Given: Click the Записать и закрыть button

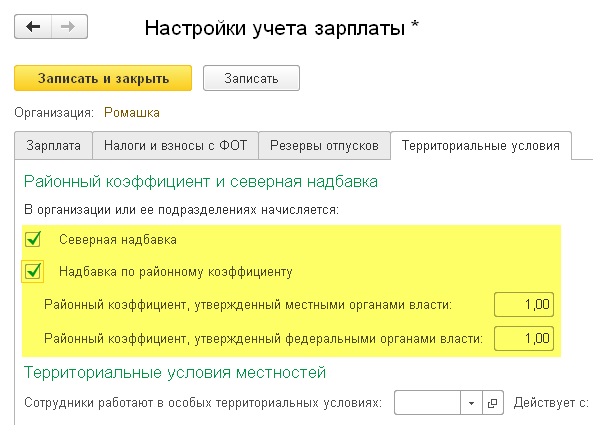Looking at the screenshot, I should (103, 78).
